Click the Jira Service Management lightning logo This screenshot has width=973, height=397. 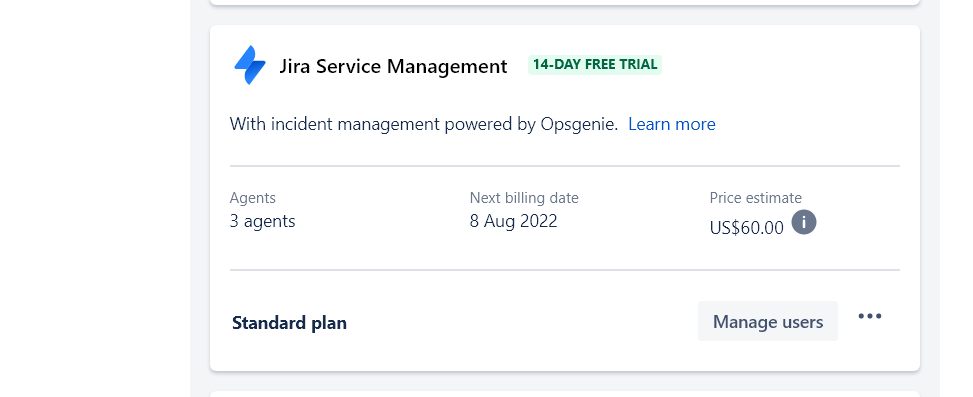tap(250, 65)
